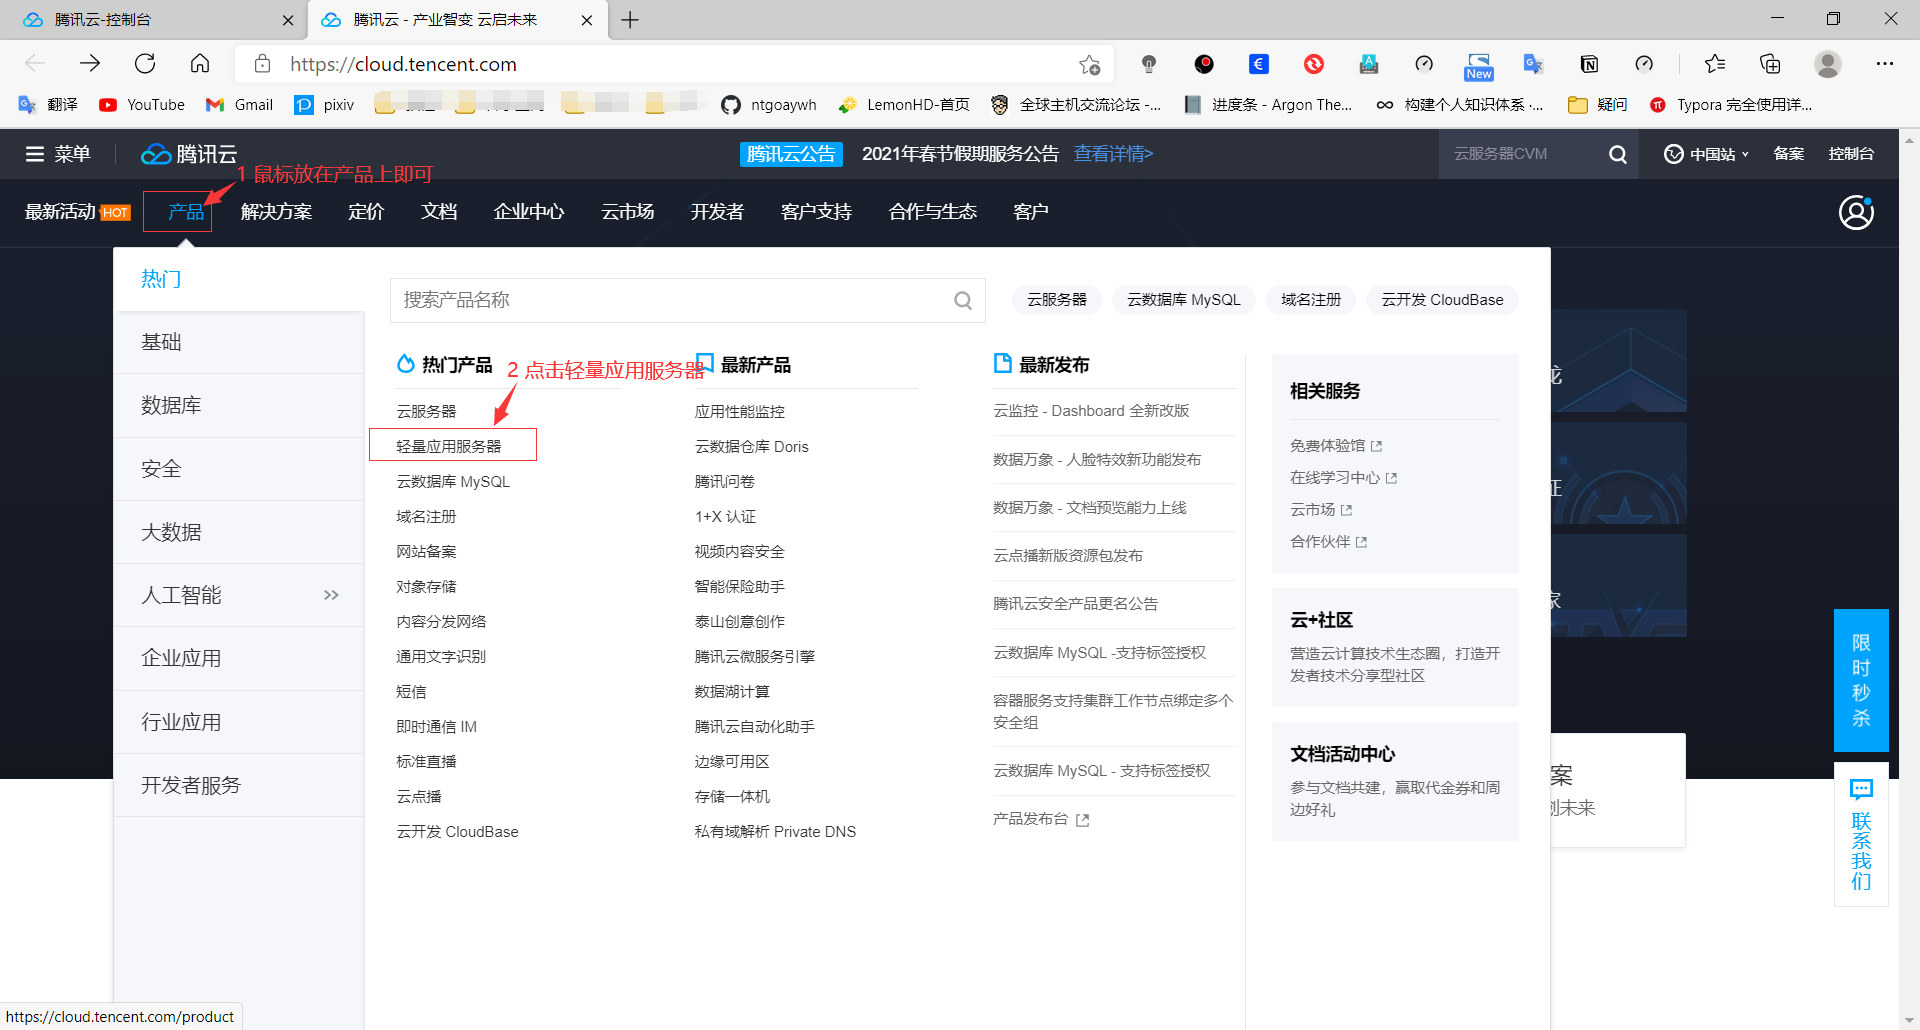Click the browser back arrow
Screen dimensions: 1920x1030
click(x=35, y=64)
